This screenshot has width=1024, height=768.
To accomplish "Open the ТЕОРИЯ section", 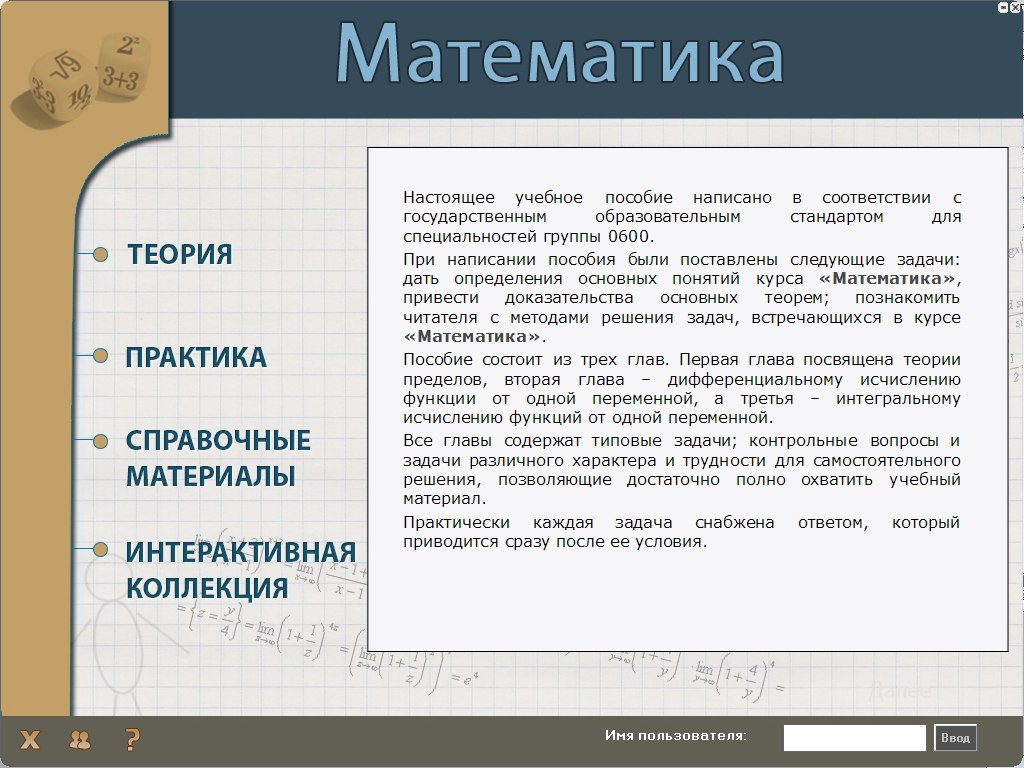I will [179, 255].
